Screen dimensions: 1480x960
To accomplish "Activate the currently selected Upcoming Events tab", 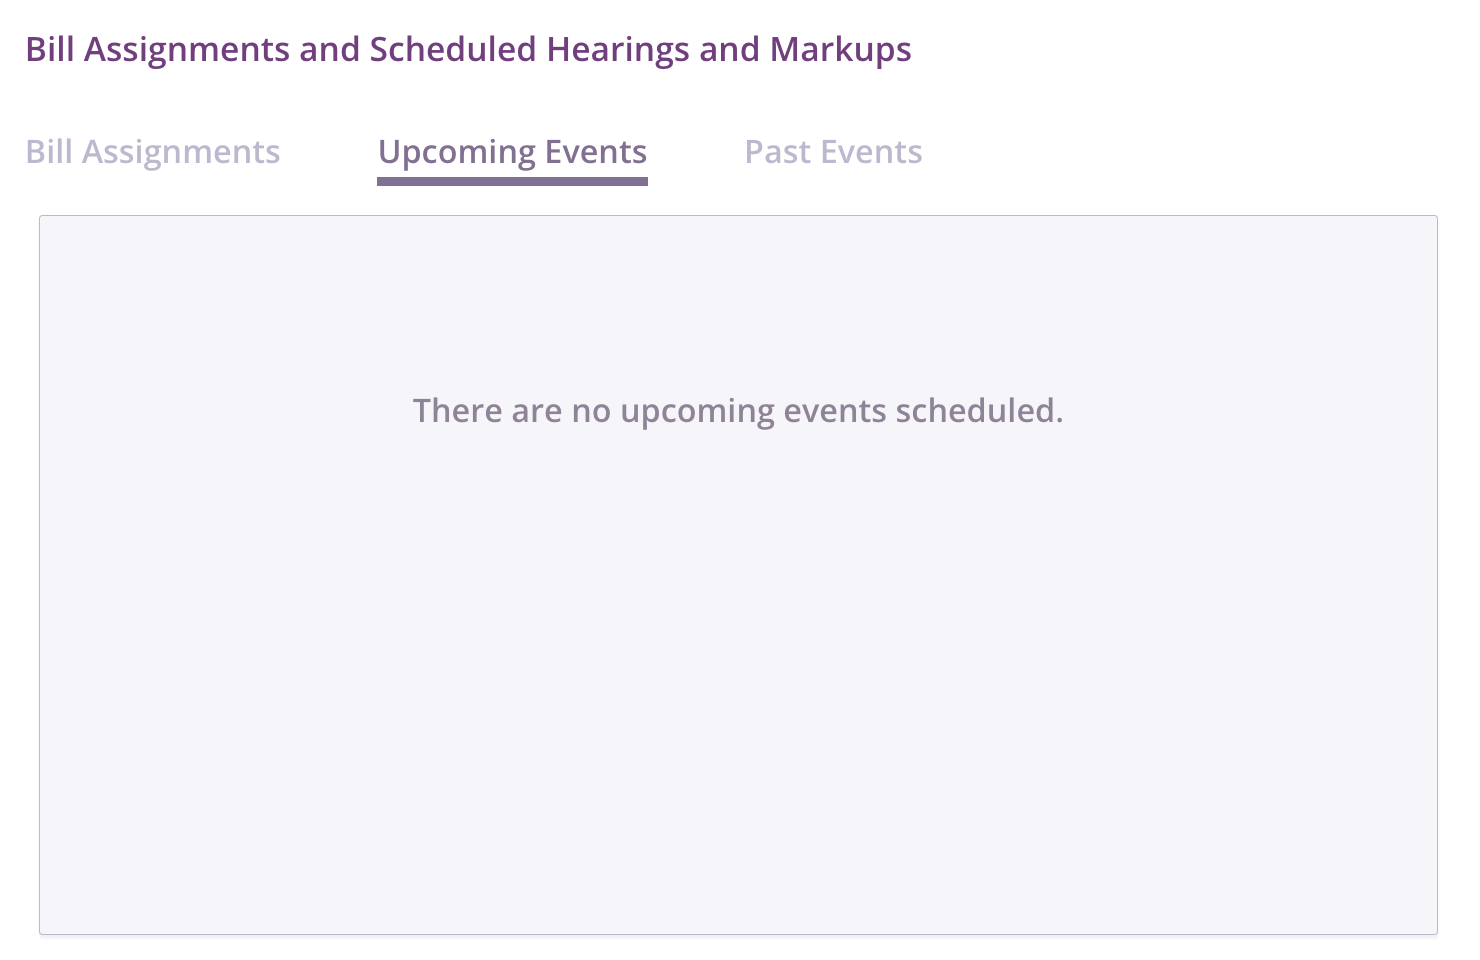I will tap(512, 152).
